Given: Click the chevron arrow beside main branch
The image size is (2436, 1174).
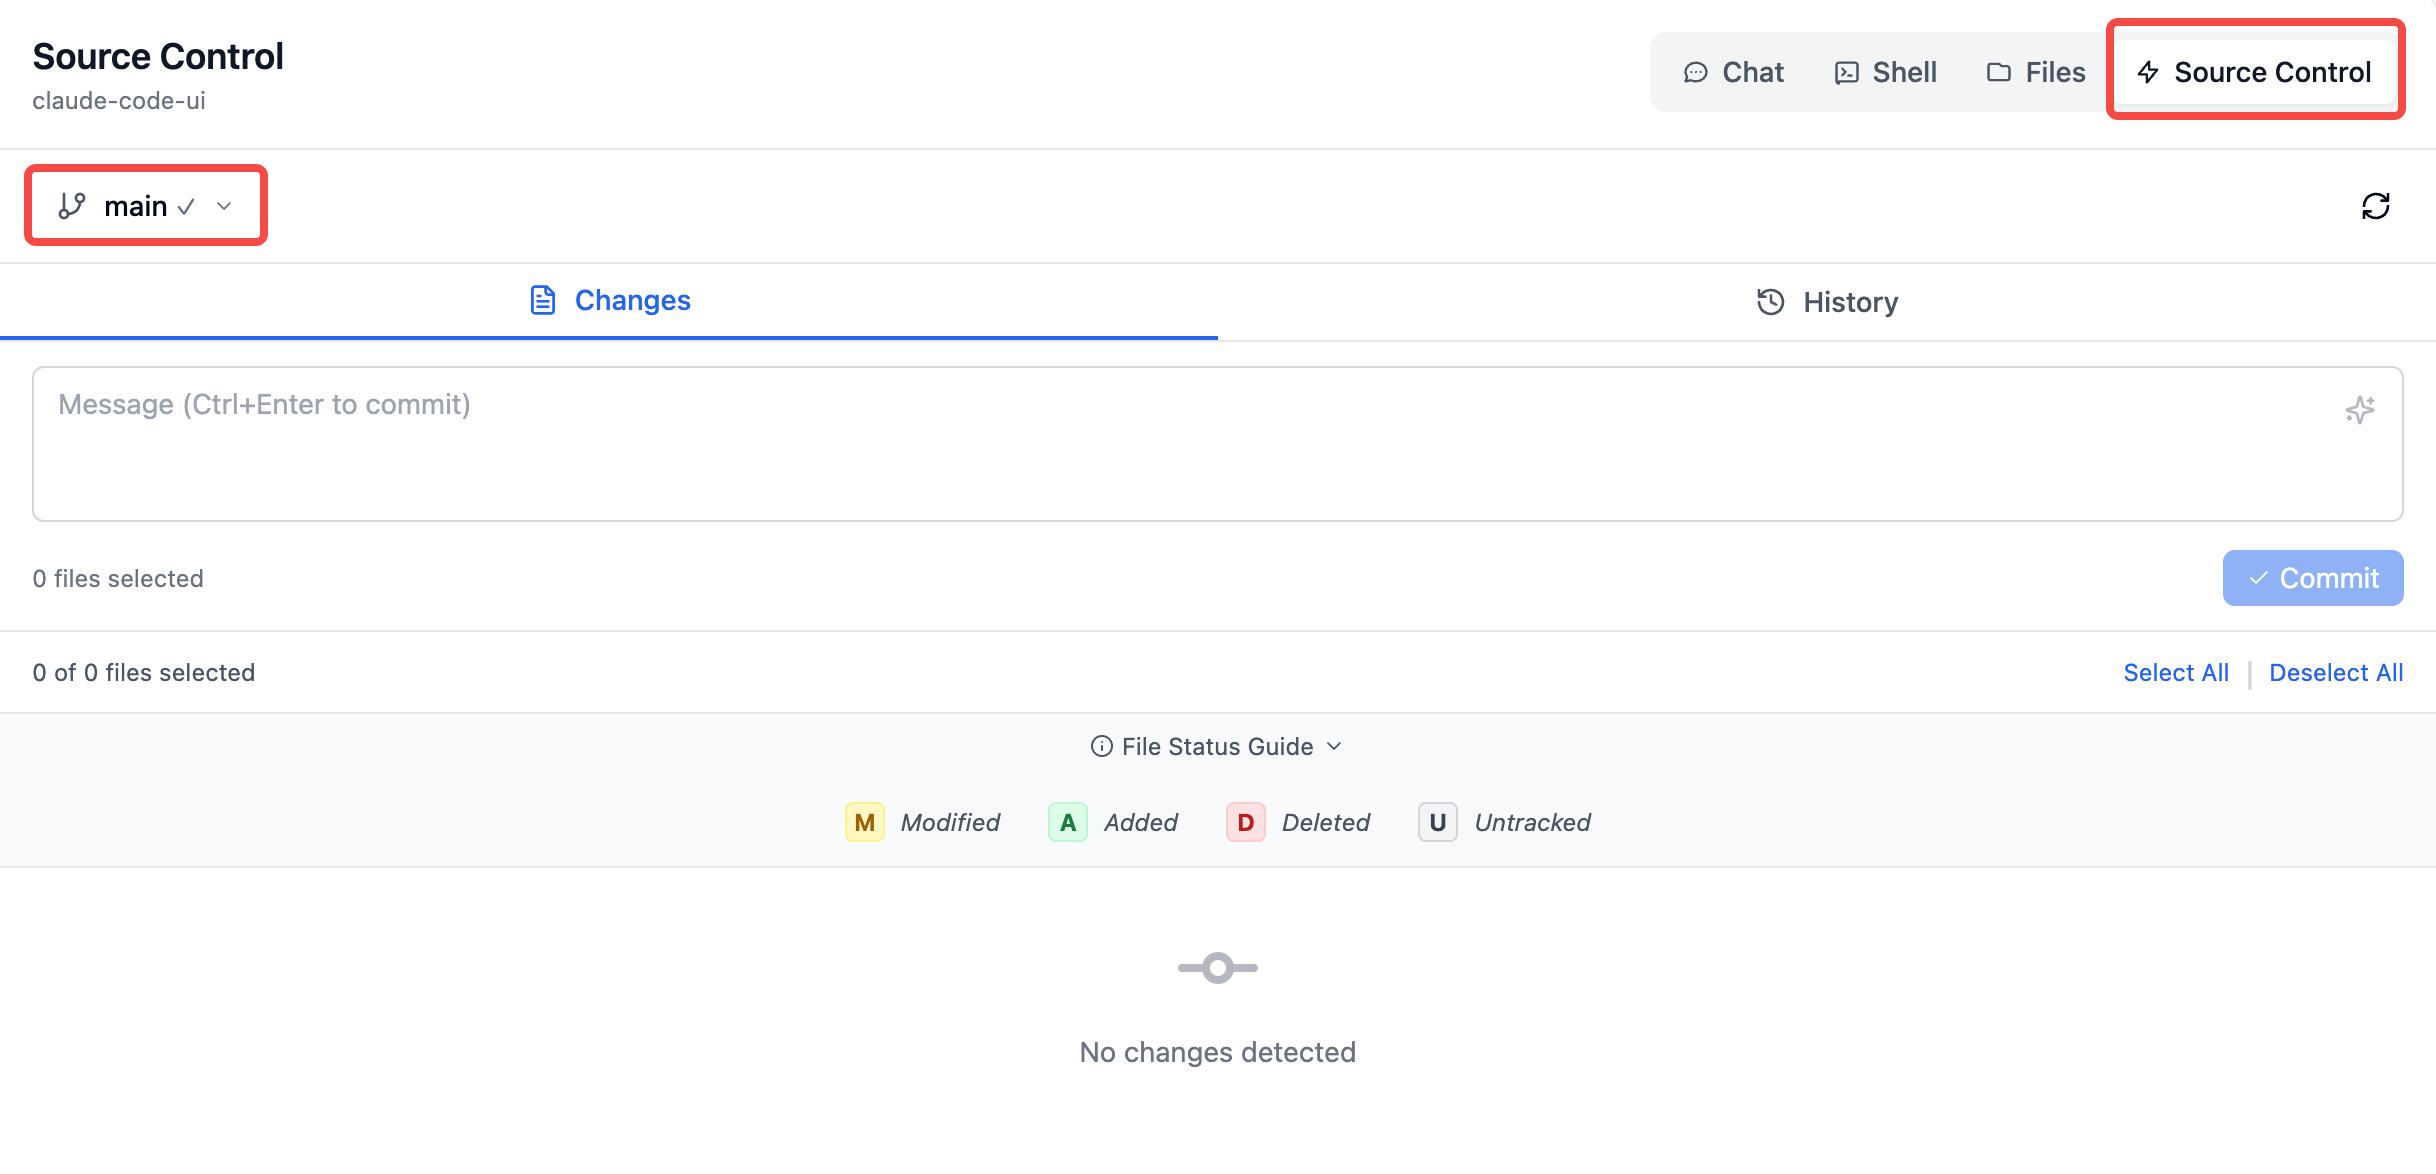Looking at the screenshot, I should (x=224, y=206).
